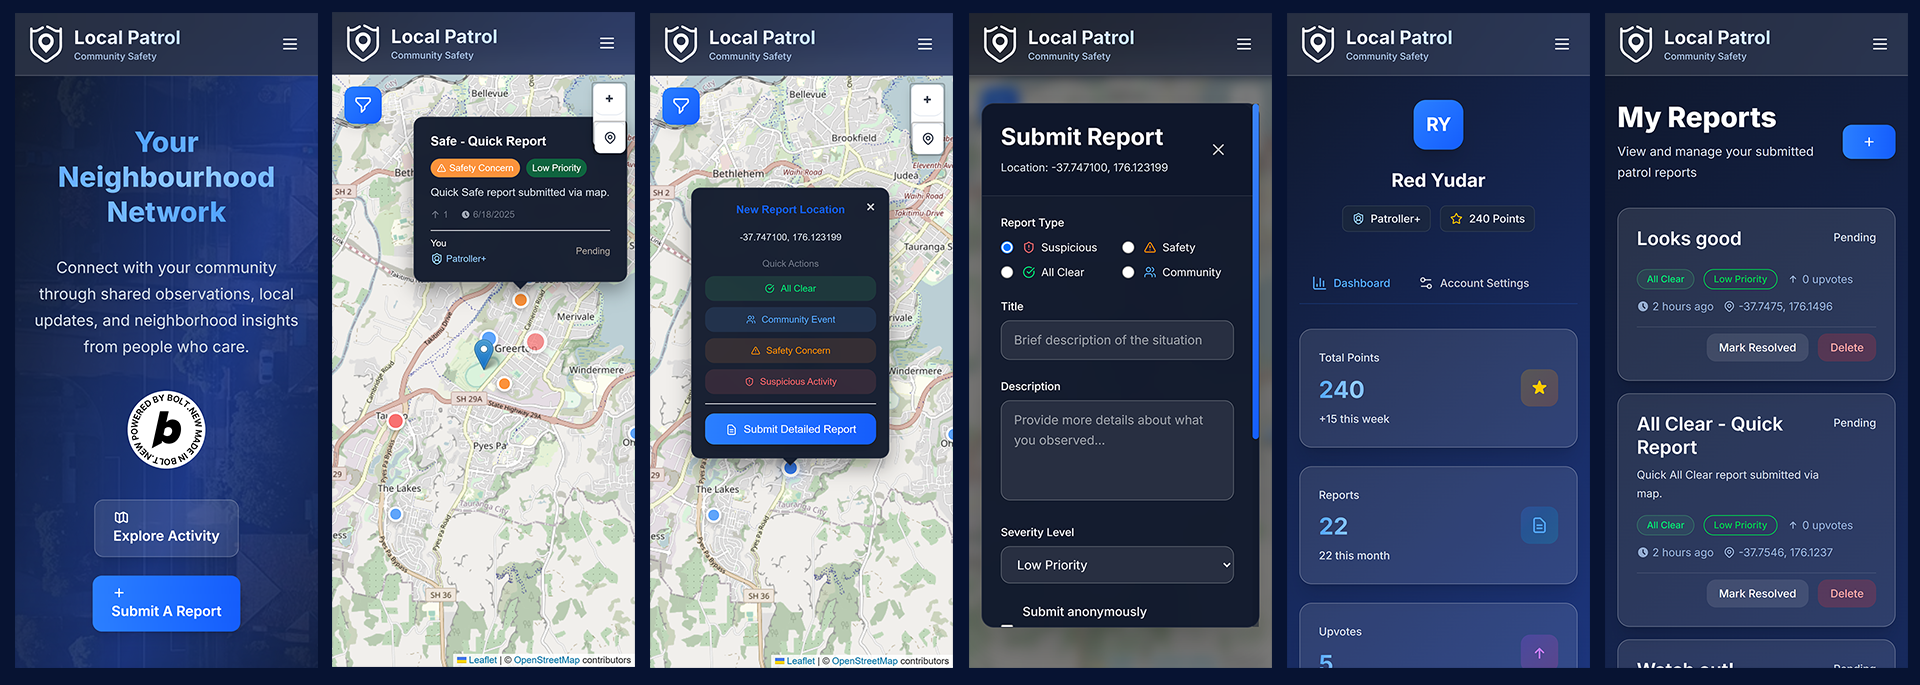Click the Explore Activity button
This screenshot has height=685, width=1920.
pyautogui.click(x=166, y=528)
